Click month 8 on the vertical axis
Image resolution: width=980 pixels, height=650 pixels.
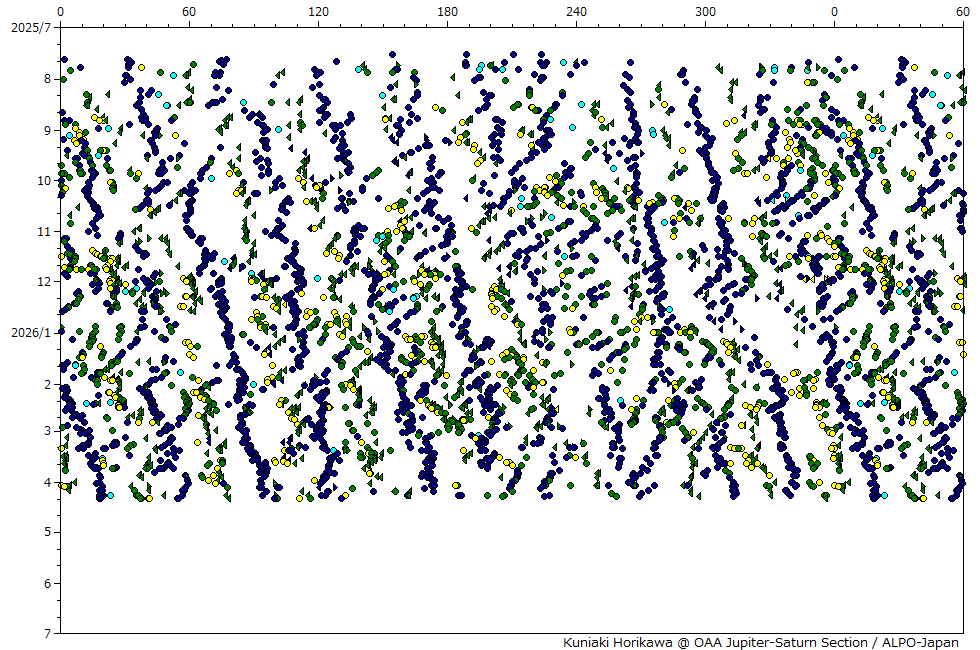coord(46,79)
